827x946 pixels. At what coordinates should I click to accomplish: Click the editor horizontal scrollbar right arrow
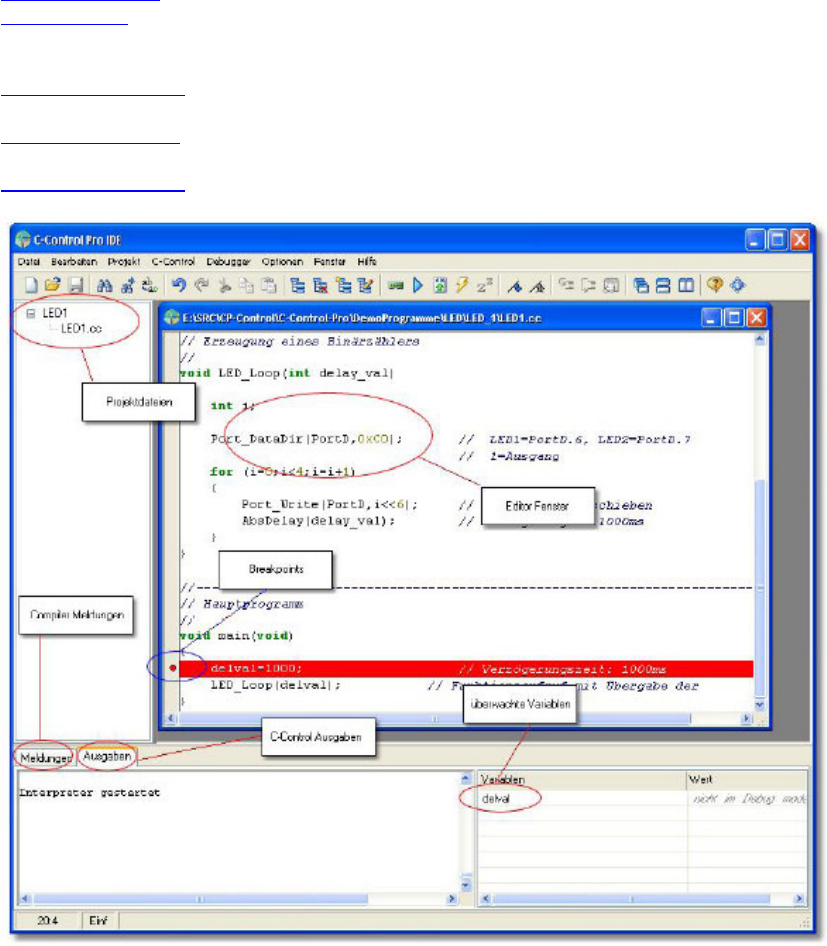point(747,719)
